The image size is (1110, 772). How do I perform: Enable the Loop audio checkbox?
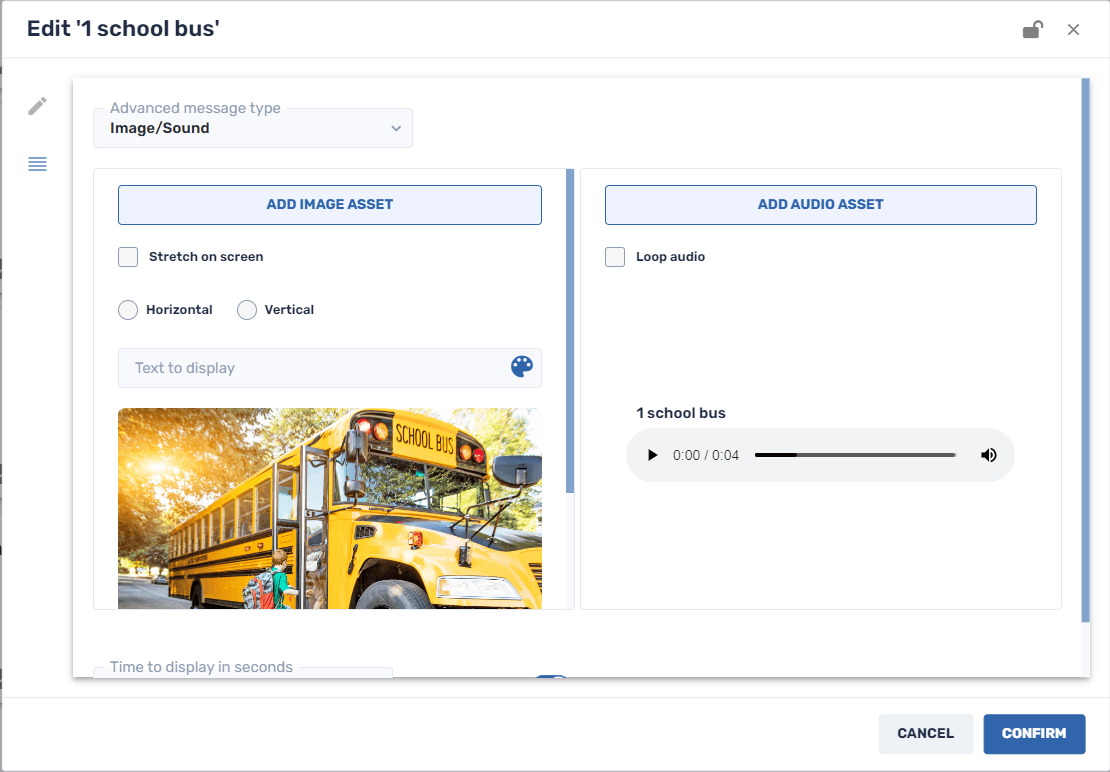[x=615, y=257]
